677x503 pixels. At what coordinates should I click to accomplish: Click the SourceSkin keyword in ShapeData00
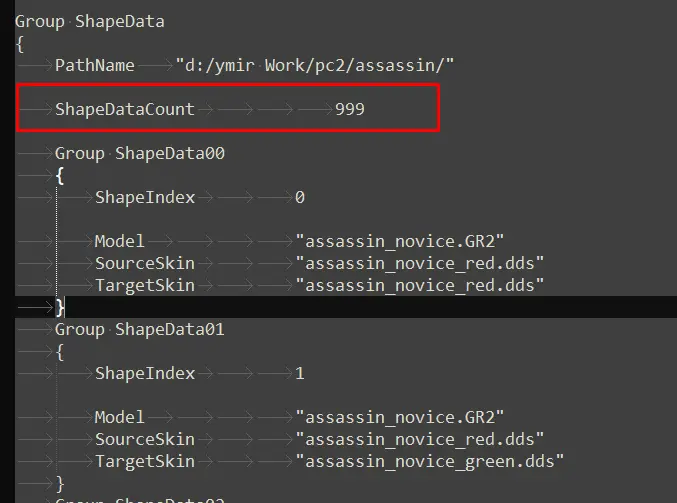pyautogui.click(x=145, y=263)
